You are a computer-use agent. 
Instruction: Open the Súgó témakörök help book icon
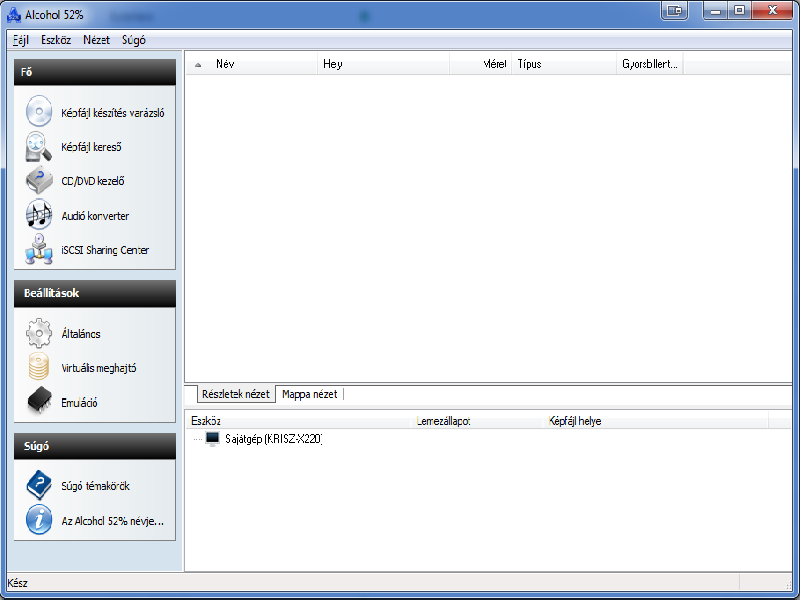coord(39,485)
